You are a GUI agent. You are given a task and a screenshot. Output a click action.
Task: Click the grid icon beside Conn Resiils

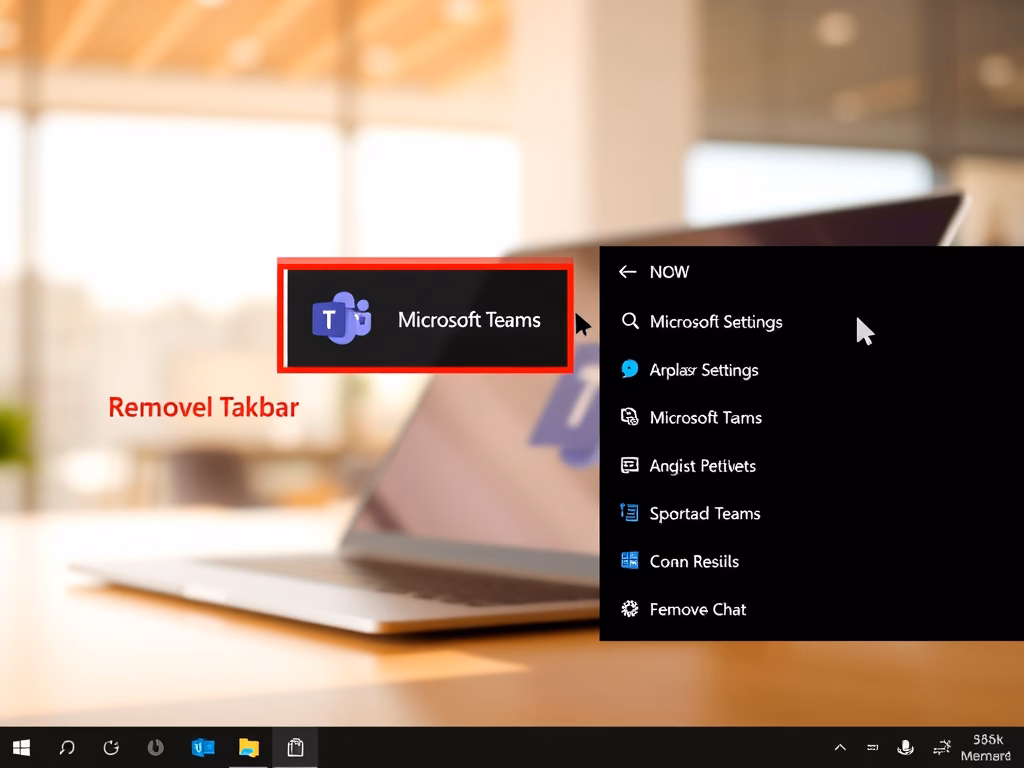point(630,560)
